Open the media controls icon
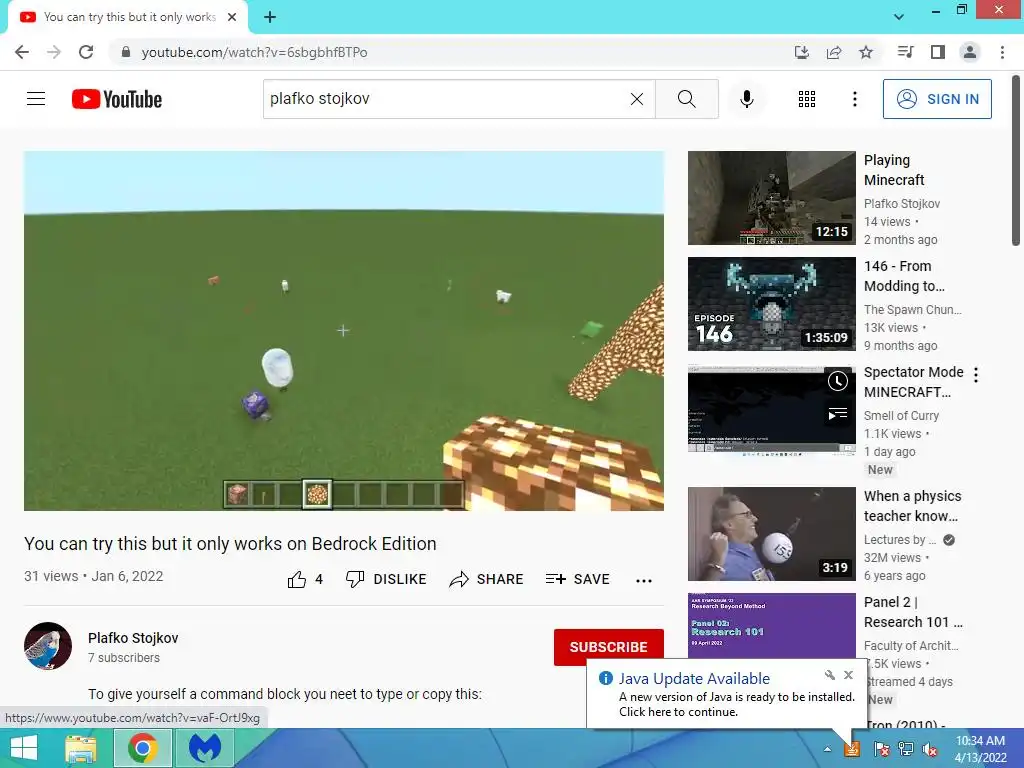The image size is (1024, 768). [905, 52]
